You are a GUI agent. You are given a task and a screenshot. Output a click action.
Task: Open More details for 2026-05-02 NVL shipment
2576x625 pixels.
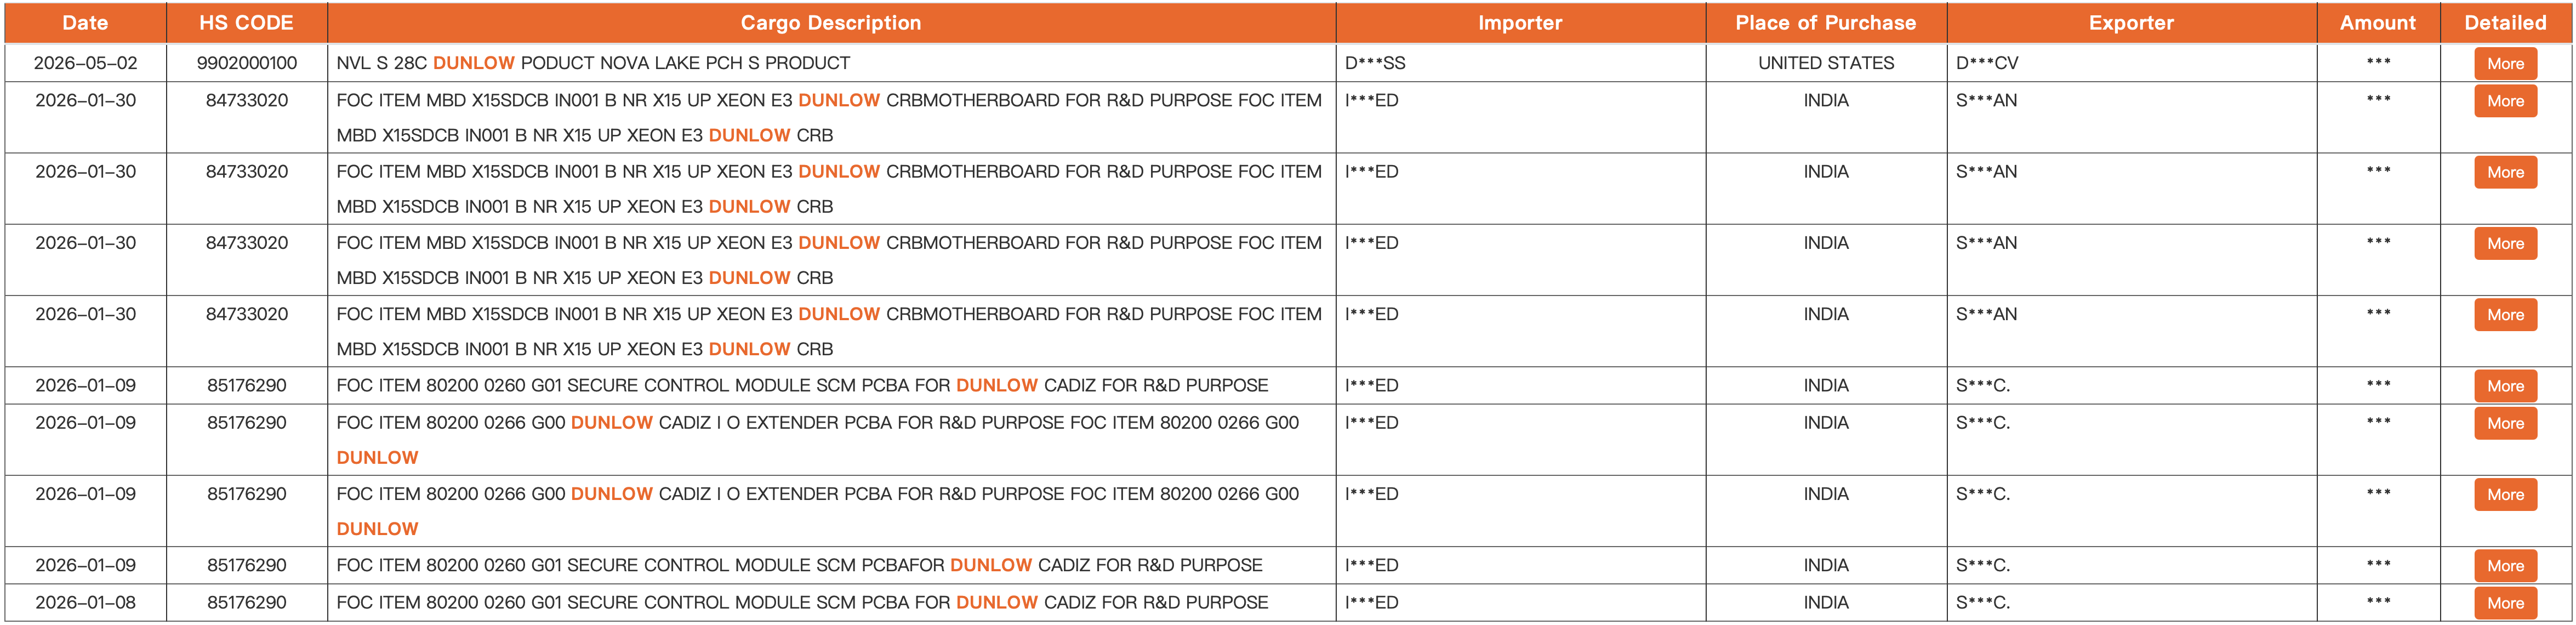pos(2505,64)
